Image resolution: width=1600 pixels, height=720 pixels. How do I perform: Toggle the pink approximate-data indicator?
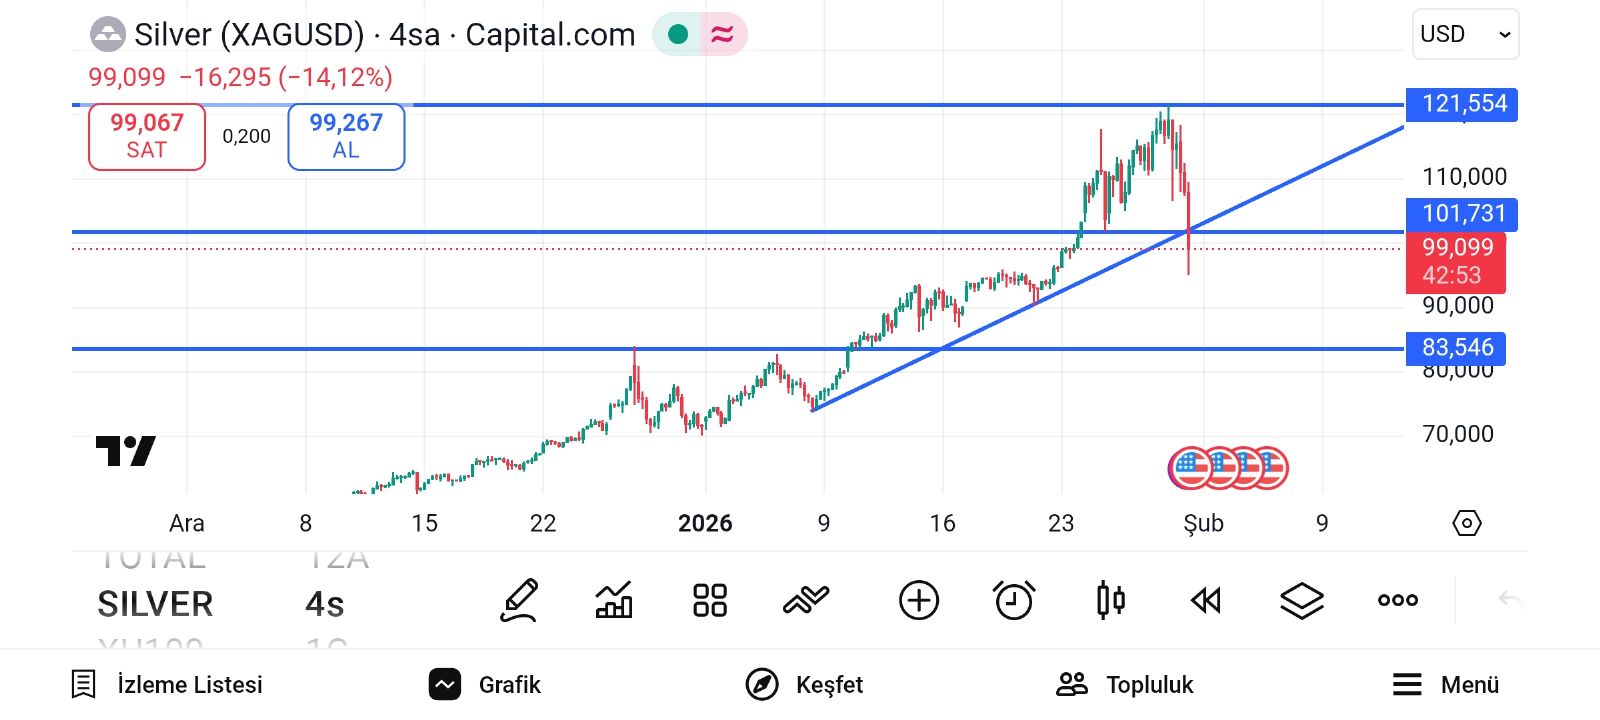tap(722, 35)
